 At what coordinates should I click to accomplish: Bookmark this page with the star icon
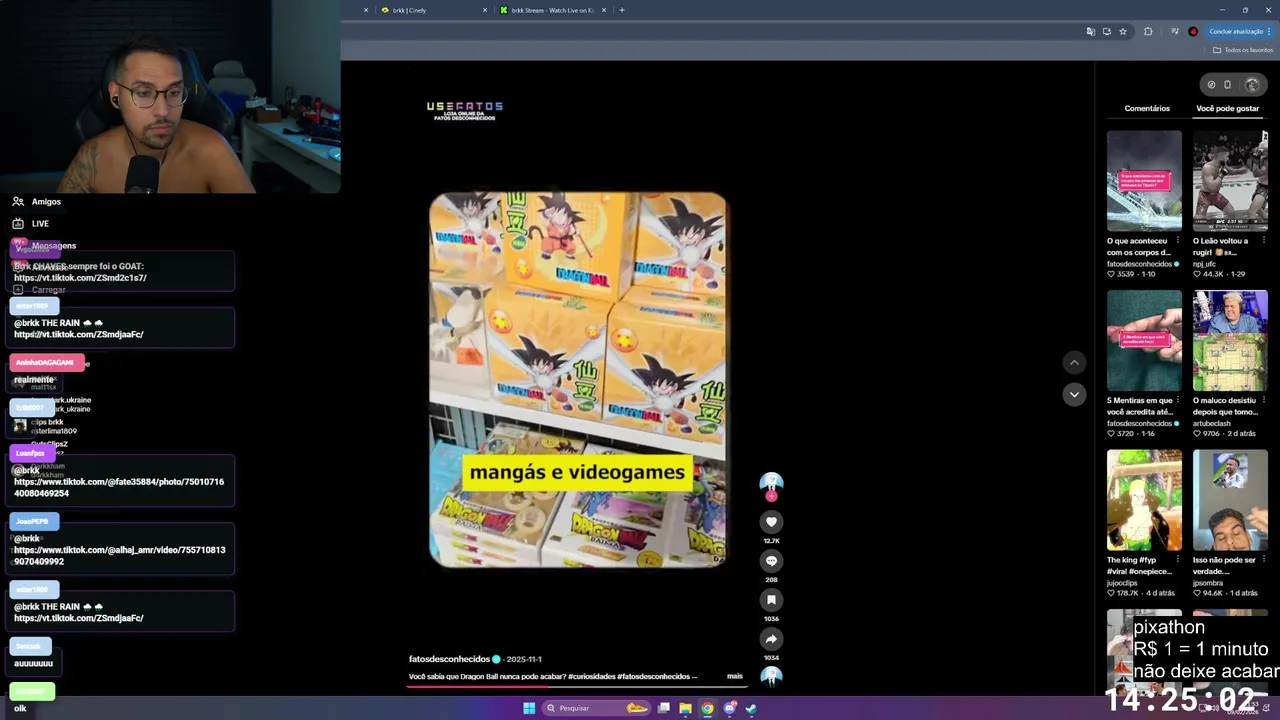1123,32
